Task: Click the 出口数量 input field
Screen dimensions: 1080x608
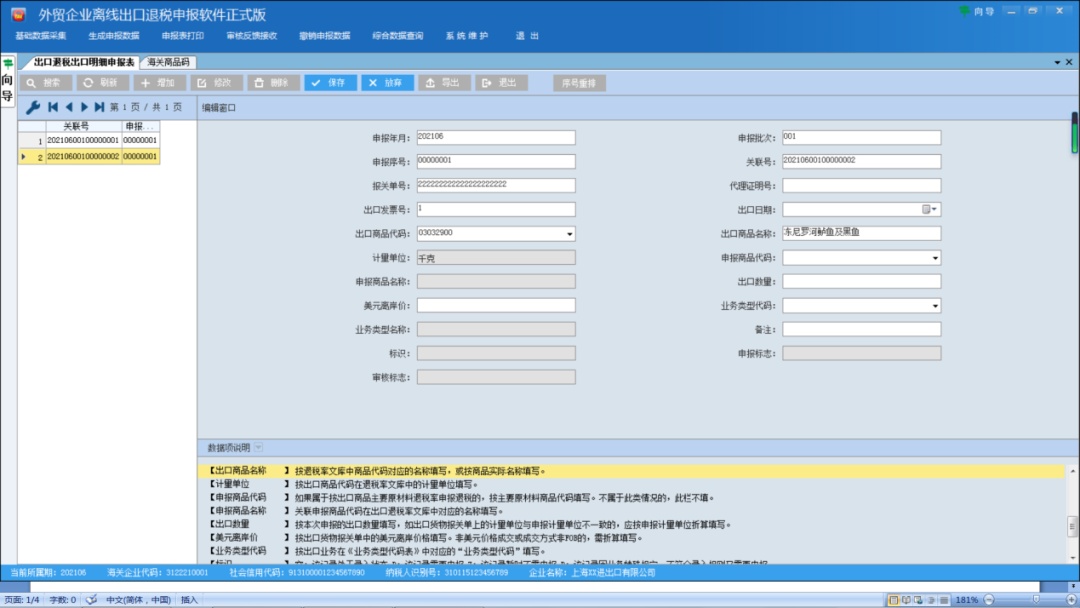Action: pyautogui.click(x=861, y=282)
